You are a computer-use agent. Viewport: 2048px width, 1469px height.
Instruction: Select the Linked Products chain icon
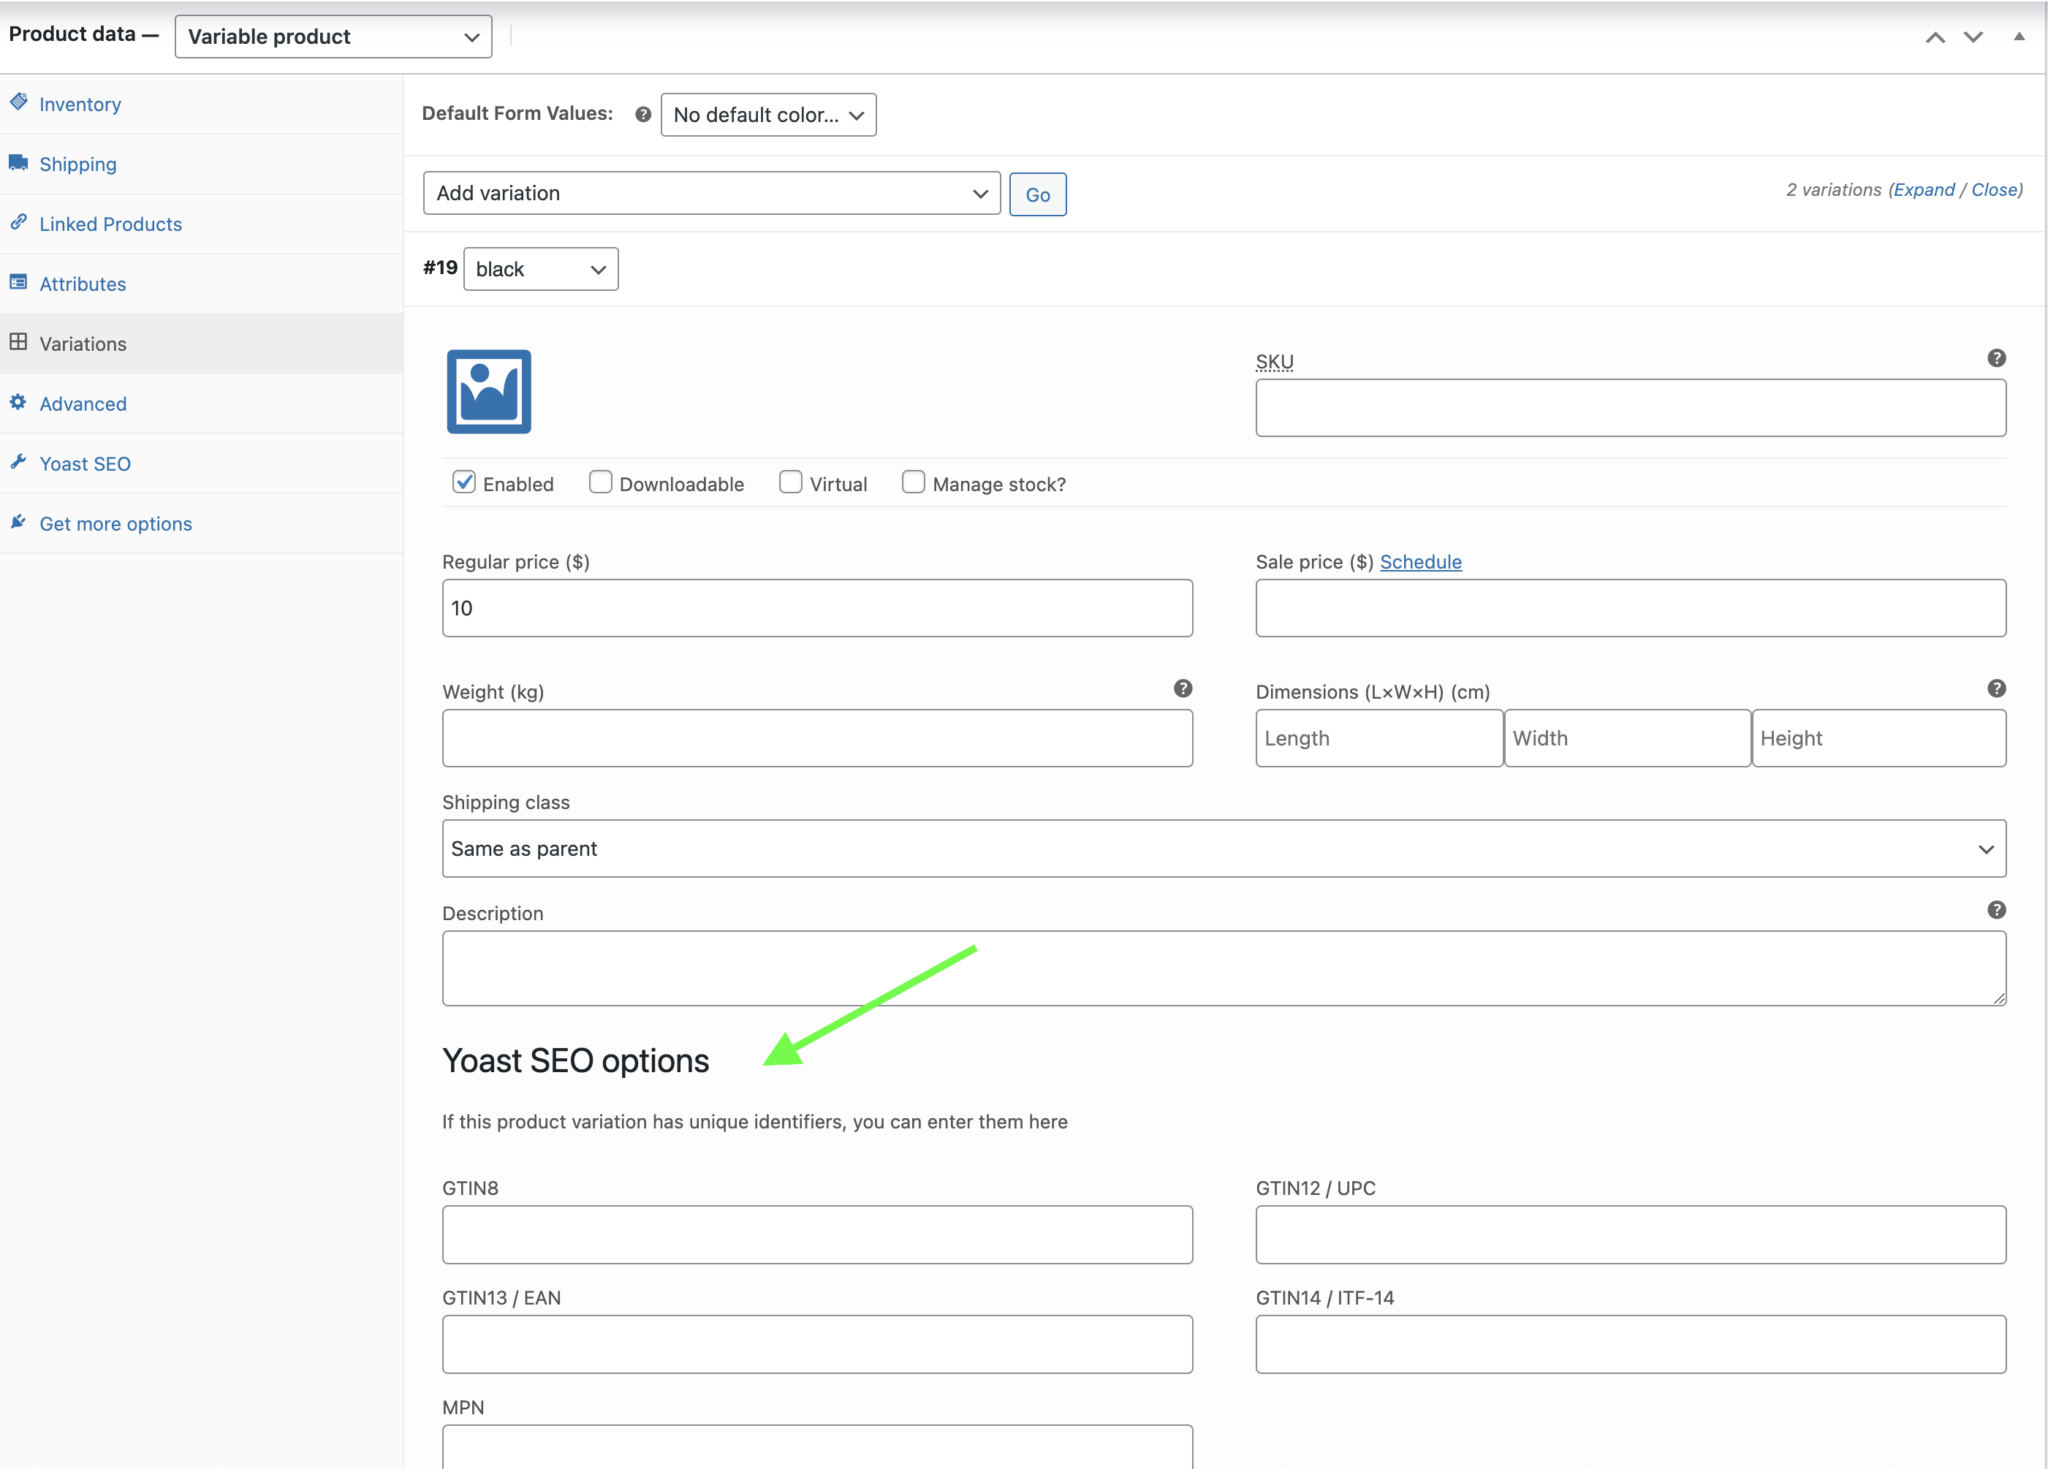click(x=19, y=223)
